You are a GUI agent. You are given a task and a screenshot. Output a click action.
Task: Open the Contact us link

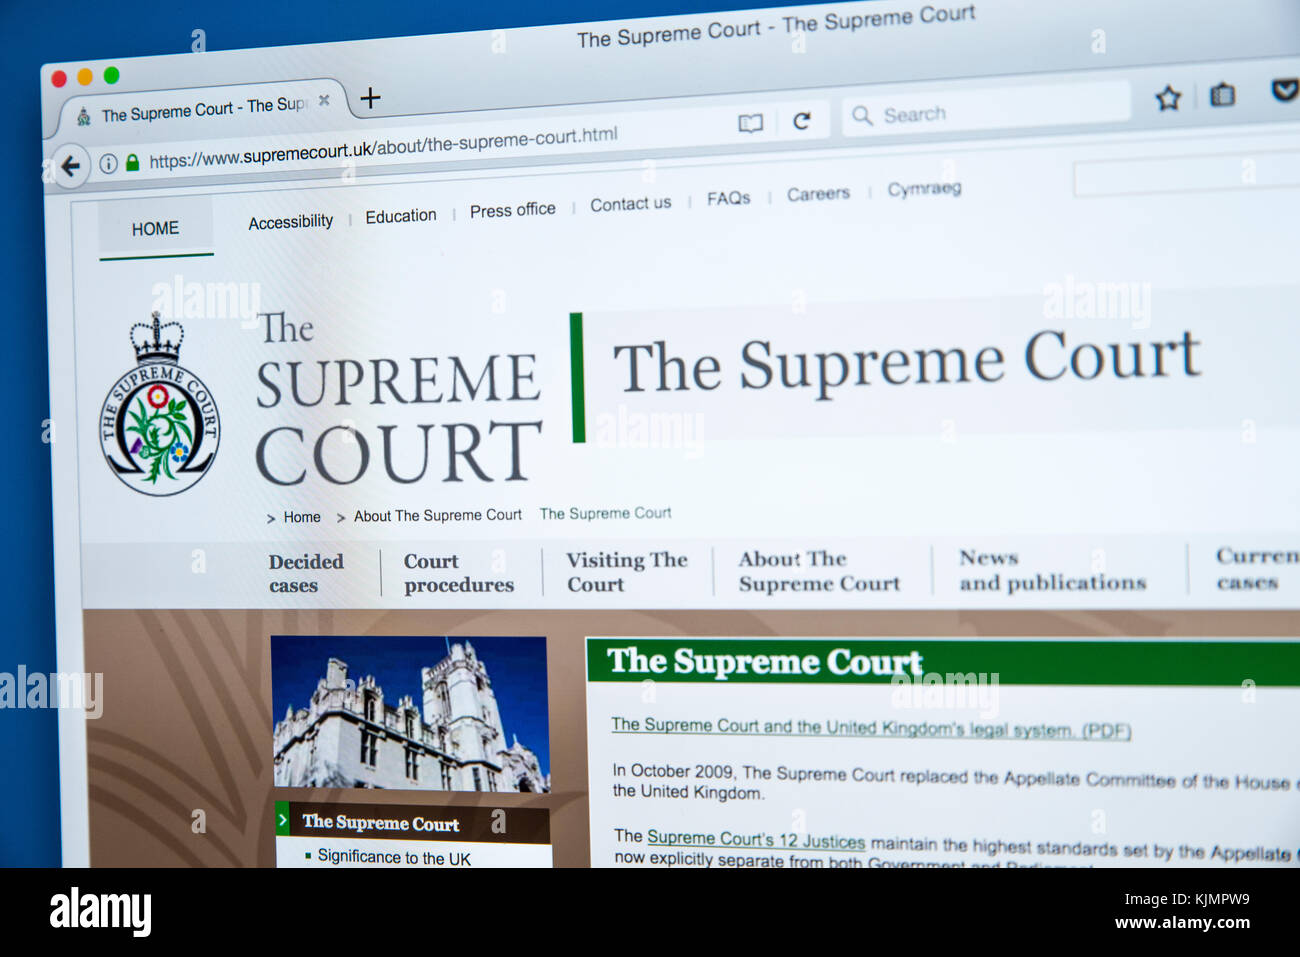point(631,204)
